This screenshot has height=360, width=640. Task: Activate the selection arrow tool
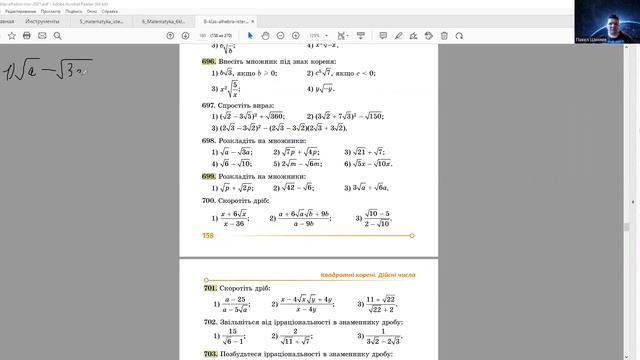pos(250,36)
